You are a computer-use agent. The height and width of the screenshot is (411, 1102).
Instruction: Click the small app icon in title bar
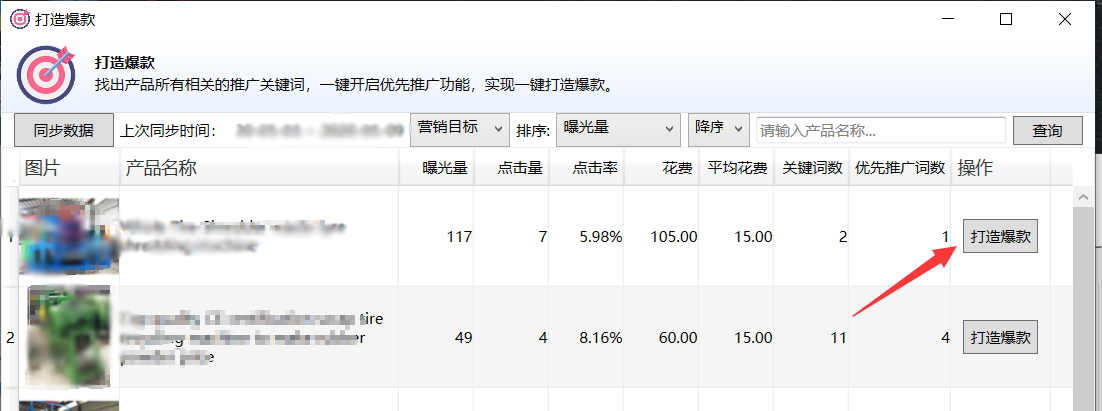[x=19, y=19]
